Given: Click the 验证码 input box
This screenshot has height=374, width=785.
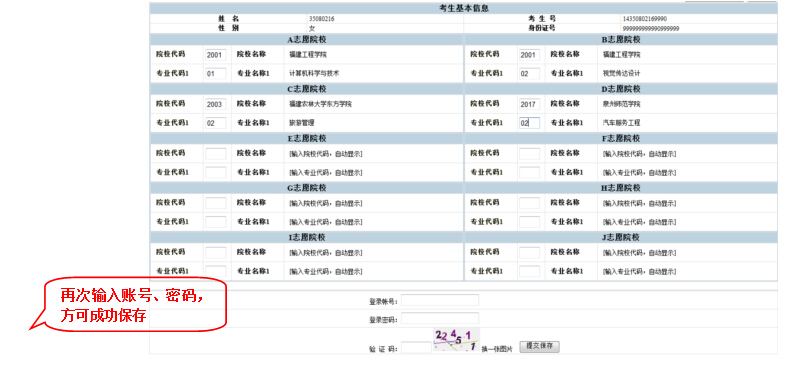Looking at the screenshot, I should click(416, 347).
